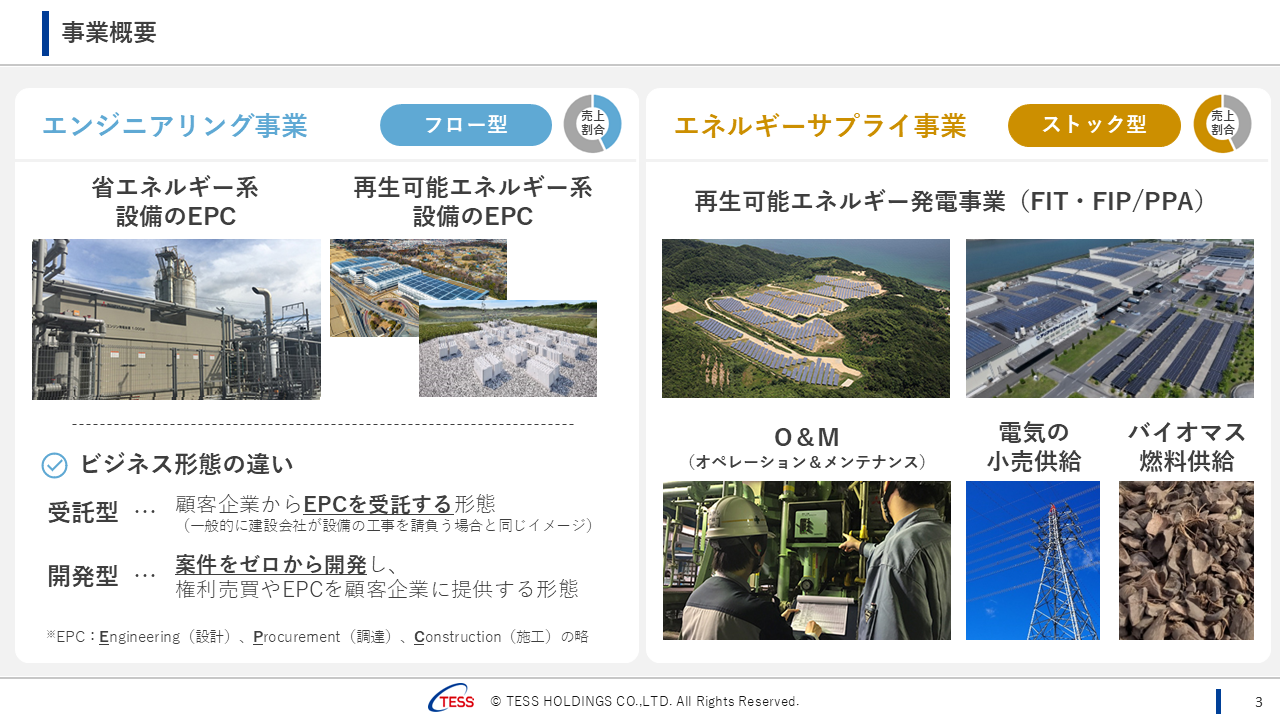The width and height of the screenshot is (1280, 720).
Task: Click the エネルギーサプライ事業 heading
Action: coord(820,126)
